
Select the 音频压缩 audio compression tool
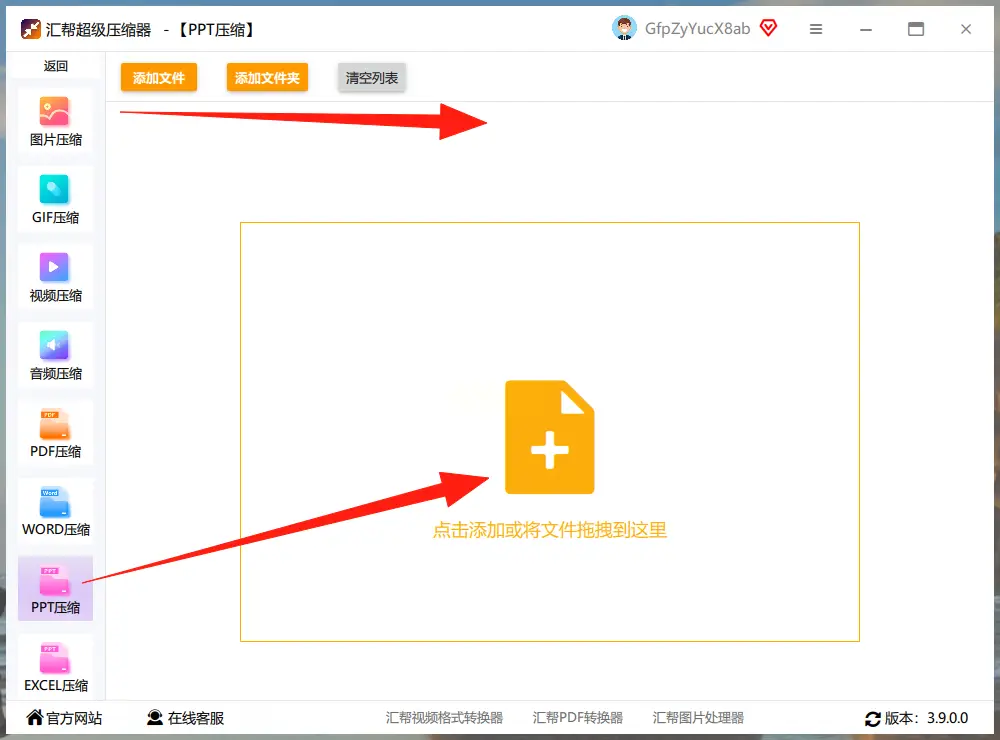(x=55, y=354)
